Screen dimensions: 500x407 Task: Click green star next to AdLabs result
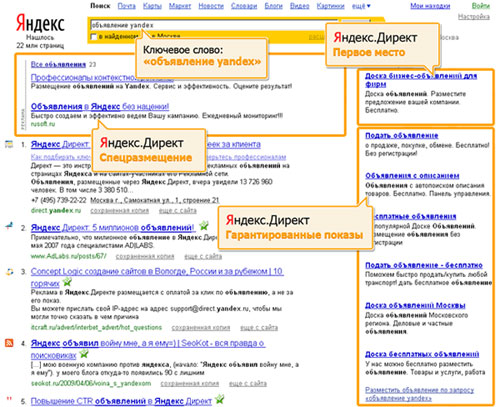click(204, 226)
